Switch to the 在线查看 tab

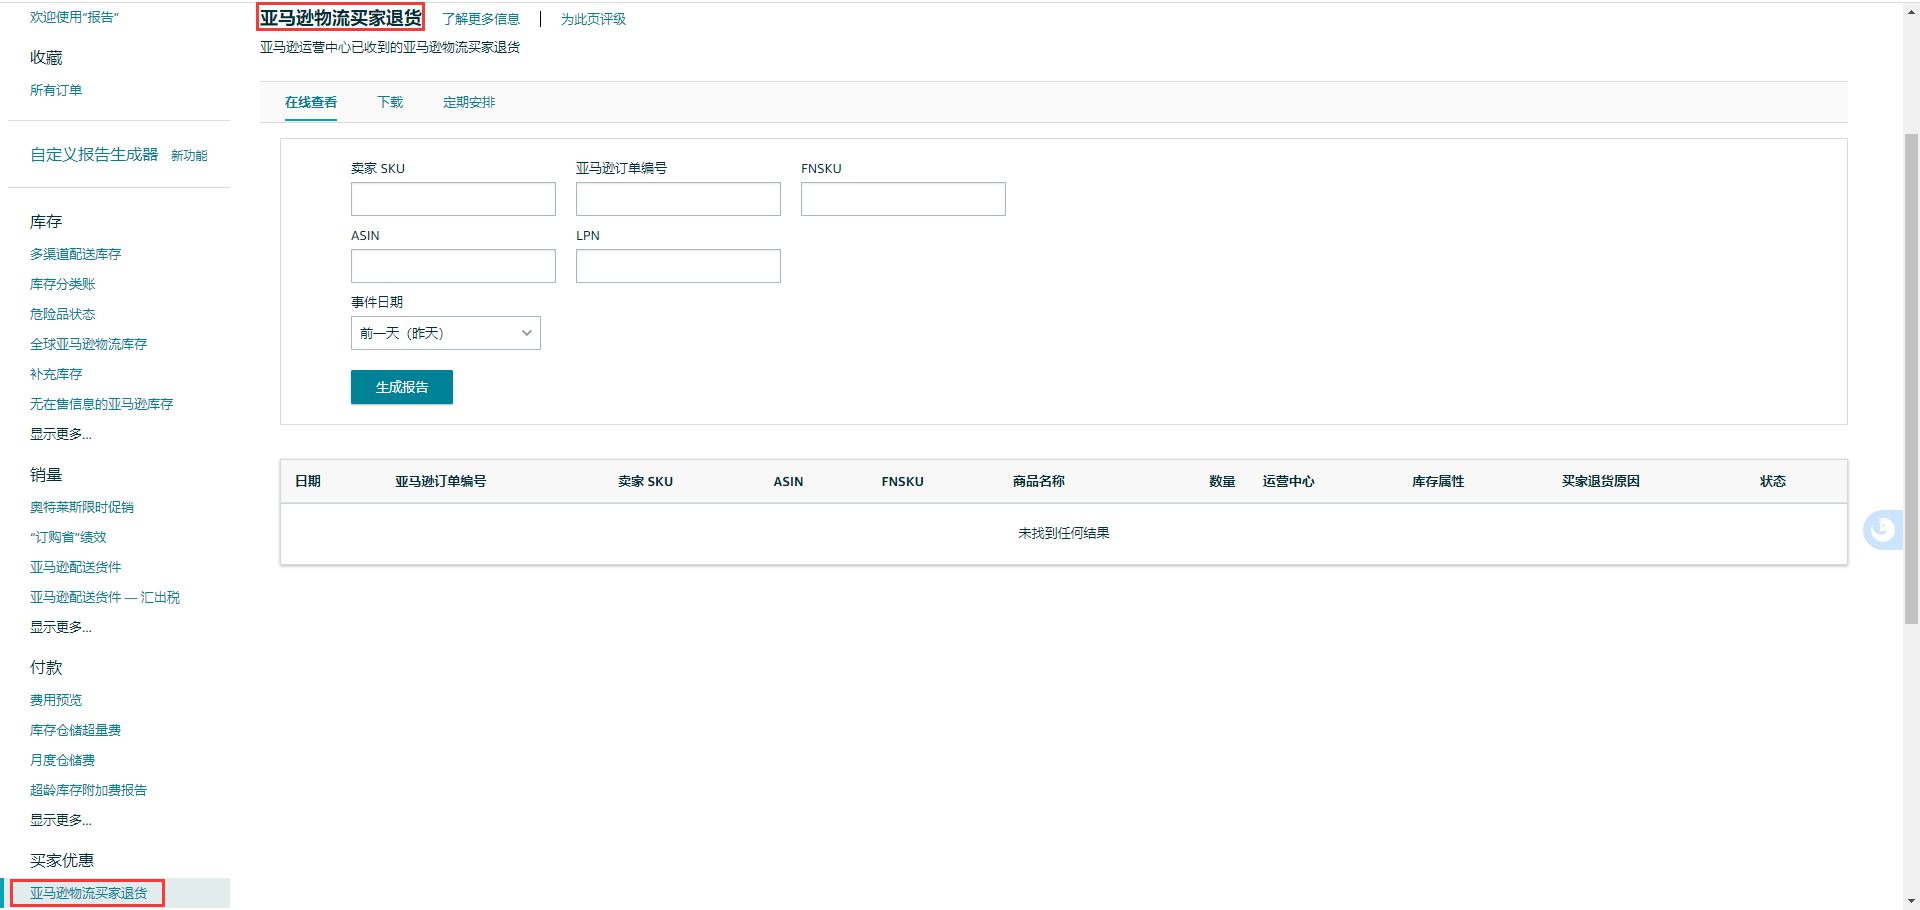(311, 102)
